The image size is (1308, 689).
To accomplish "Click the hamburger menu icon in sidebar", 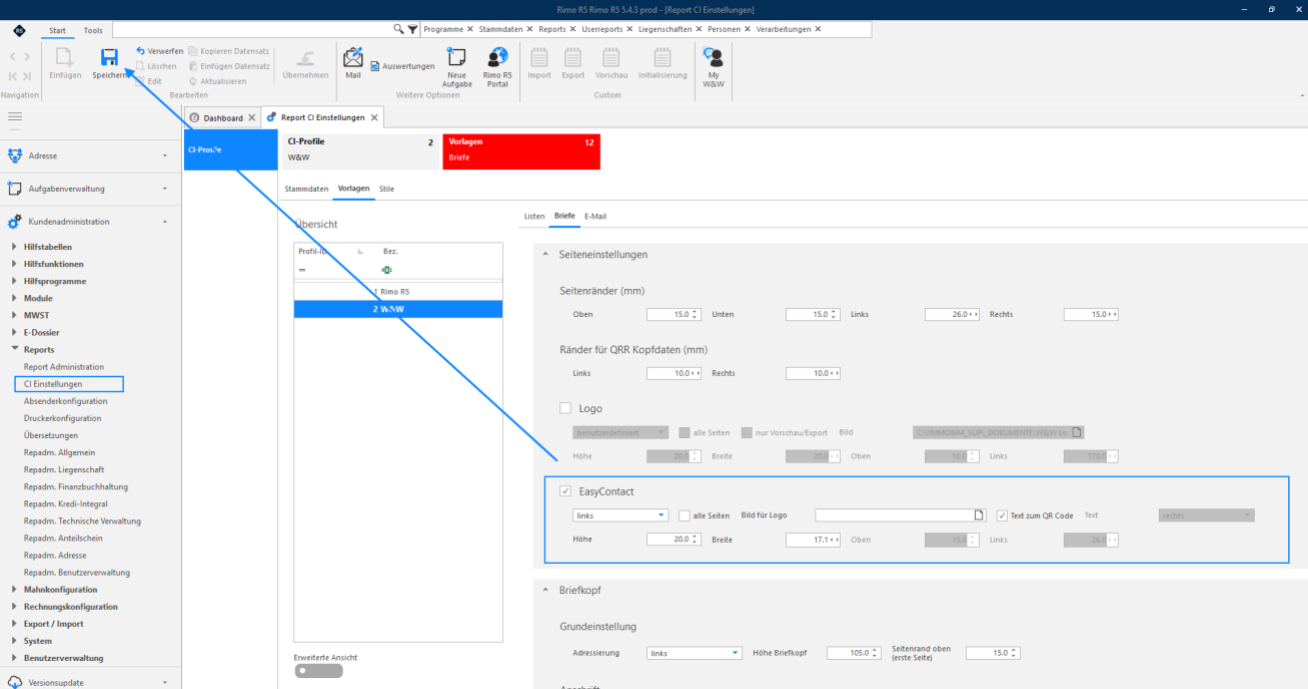I will click(x=15, y=118).
